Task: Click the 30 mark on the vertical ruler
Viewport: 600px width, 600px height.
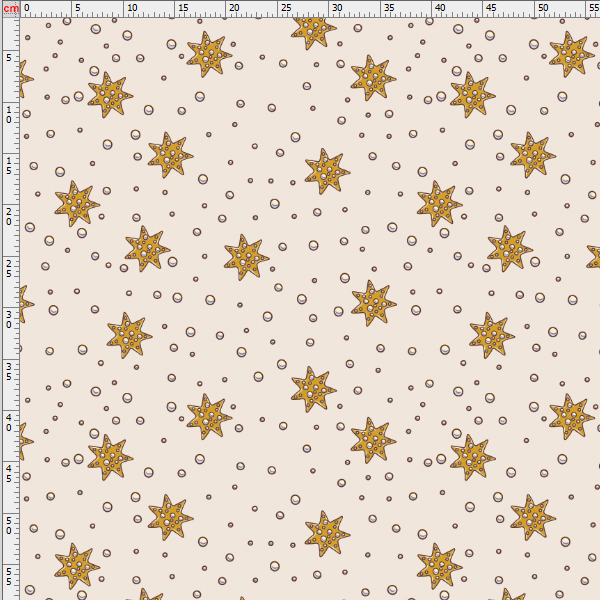Action: click(x=9, y=320)
